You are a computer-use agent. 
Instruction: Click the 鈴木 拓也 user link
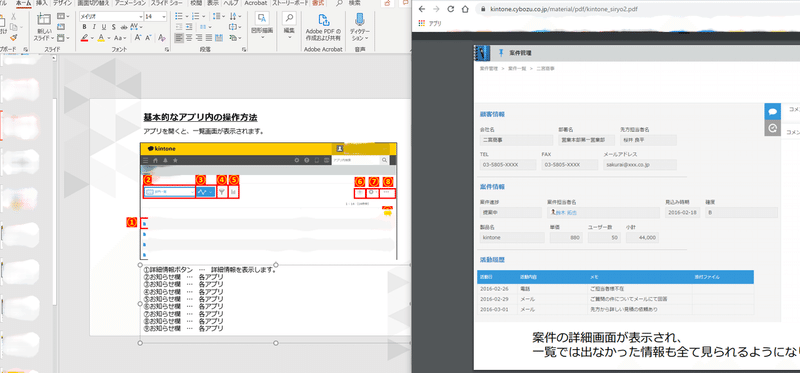(565, 212)
